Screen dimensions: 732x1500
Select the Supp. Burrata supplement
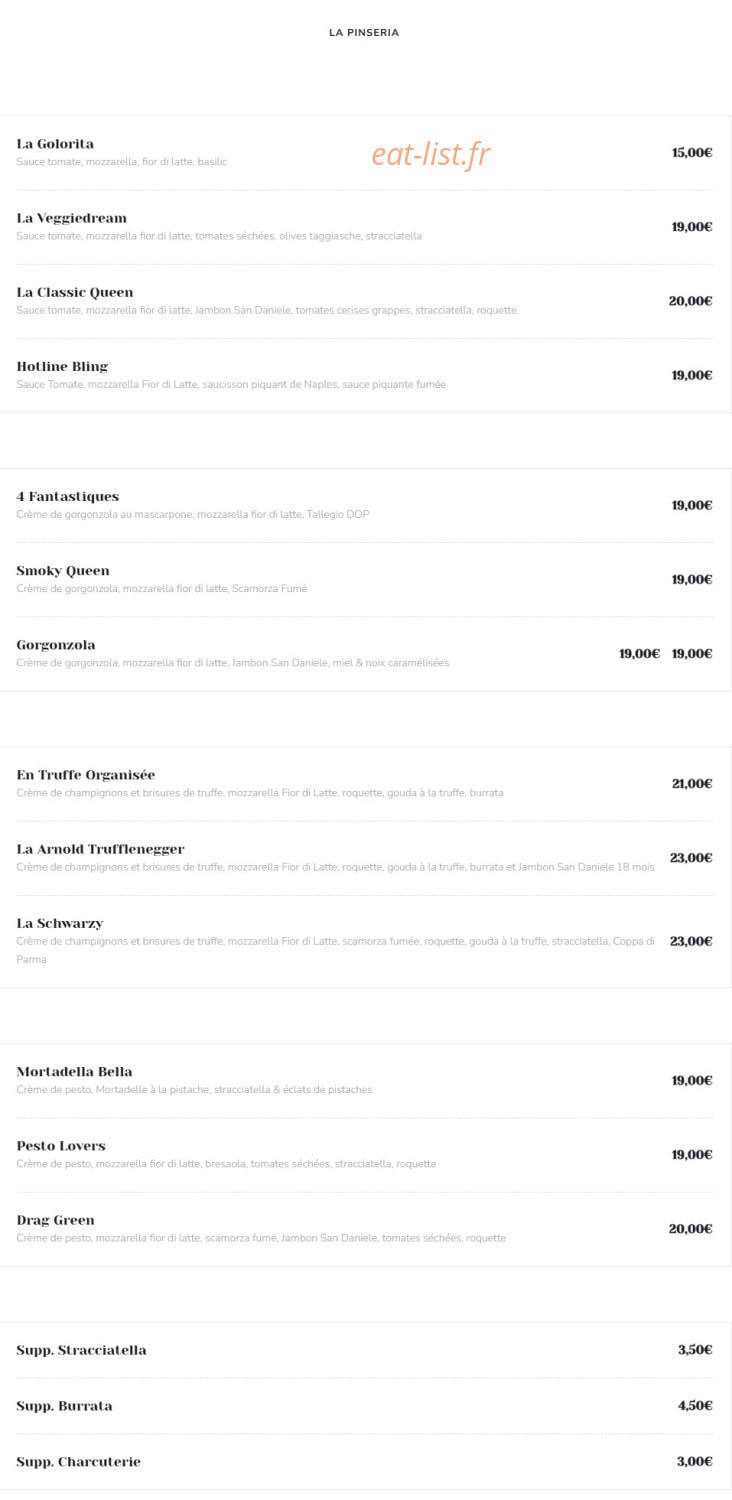pyautogui.click(x=64, y=1406)
